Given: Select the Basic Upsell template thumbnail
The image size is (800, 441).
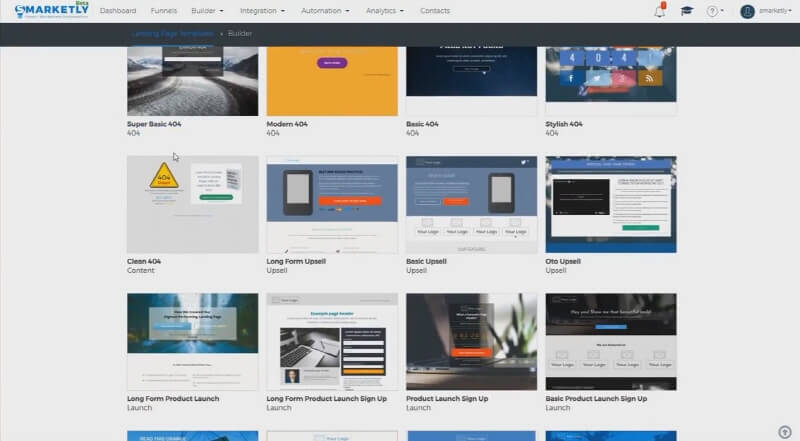Looking at the screenshot, I should point(471,205).
